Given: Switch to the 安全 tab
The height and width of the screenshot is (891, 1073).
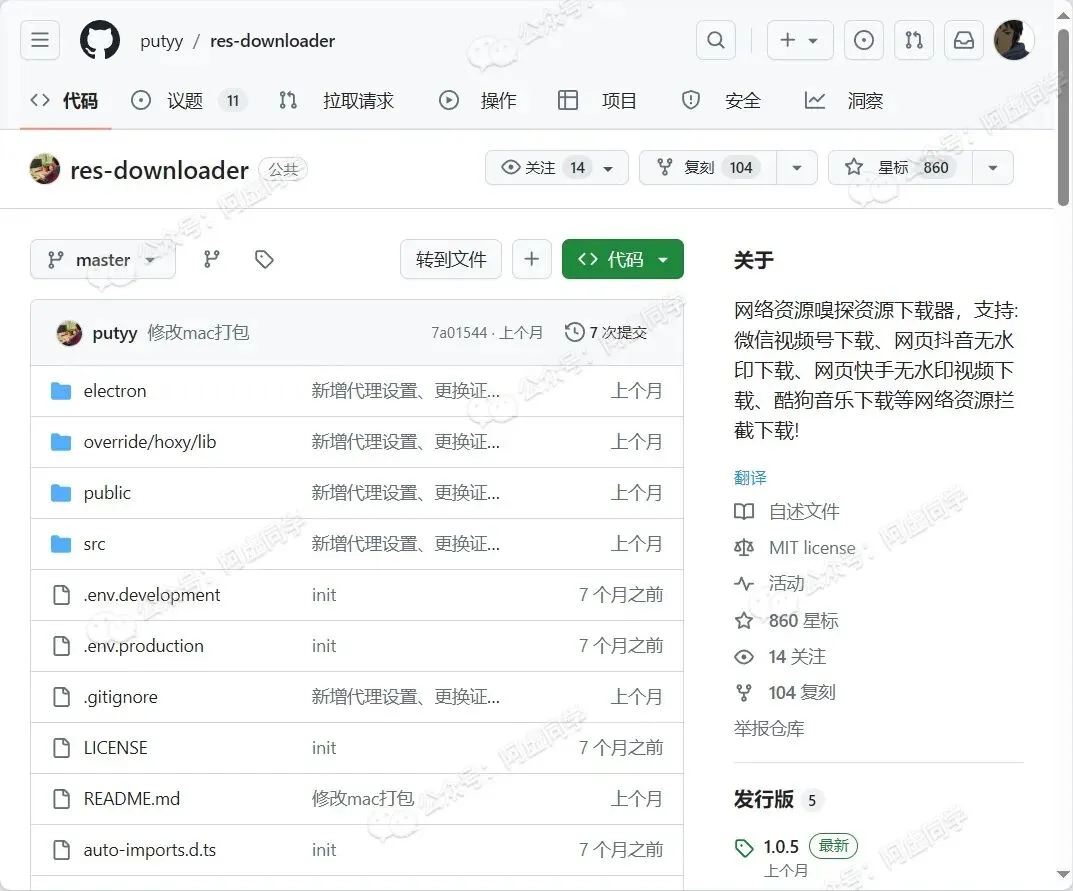Looking at the screenshot, I should coord(721,101).
